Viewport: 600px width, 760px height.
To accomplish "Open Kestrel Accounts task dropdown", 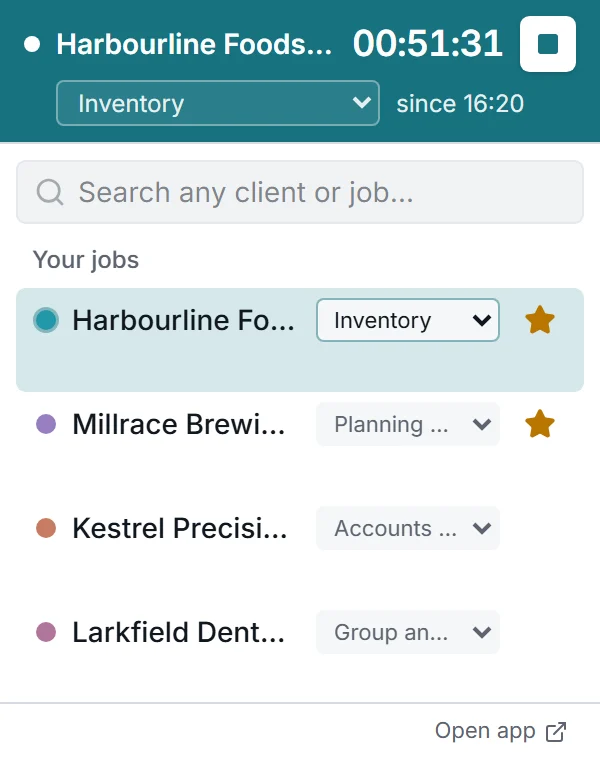I will tap(408, 528).
